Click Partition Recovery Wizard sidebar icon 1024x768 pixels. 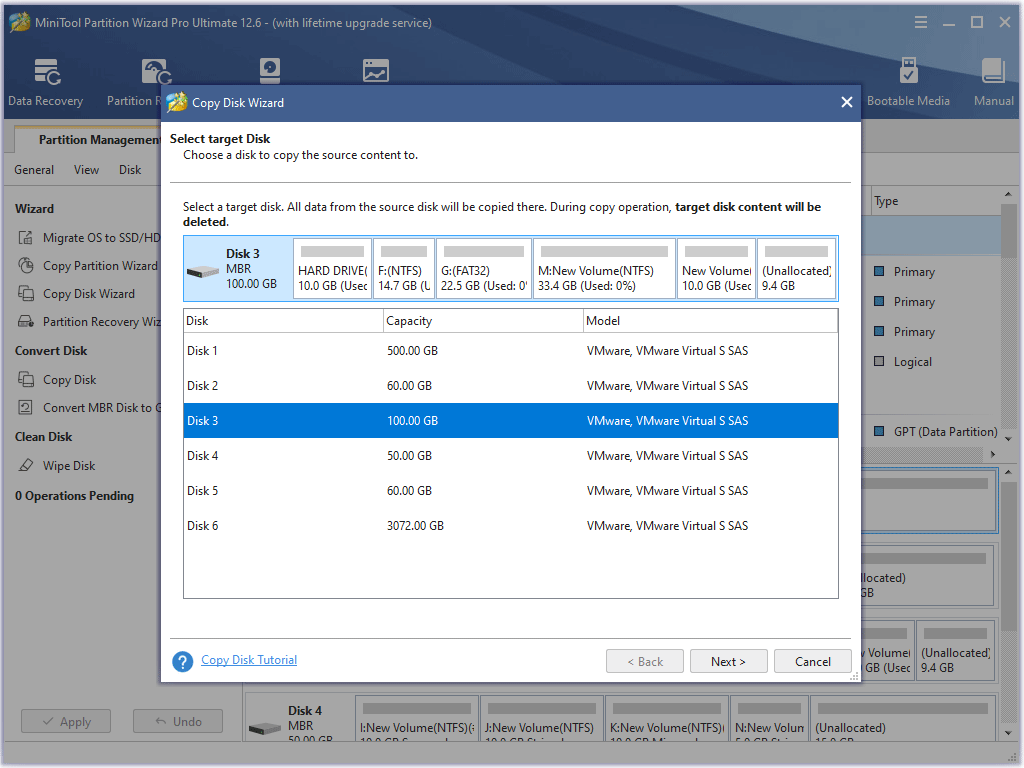(25, 321)
